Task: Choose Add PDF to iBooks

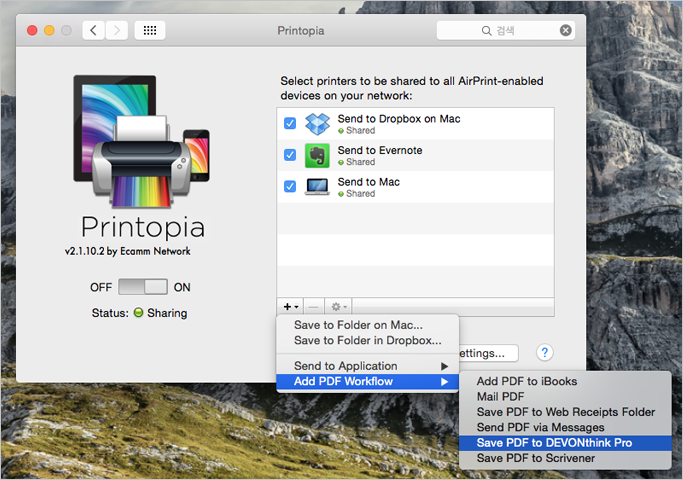Action: point(565,381)
